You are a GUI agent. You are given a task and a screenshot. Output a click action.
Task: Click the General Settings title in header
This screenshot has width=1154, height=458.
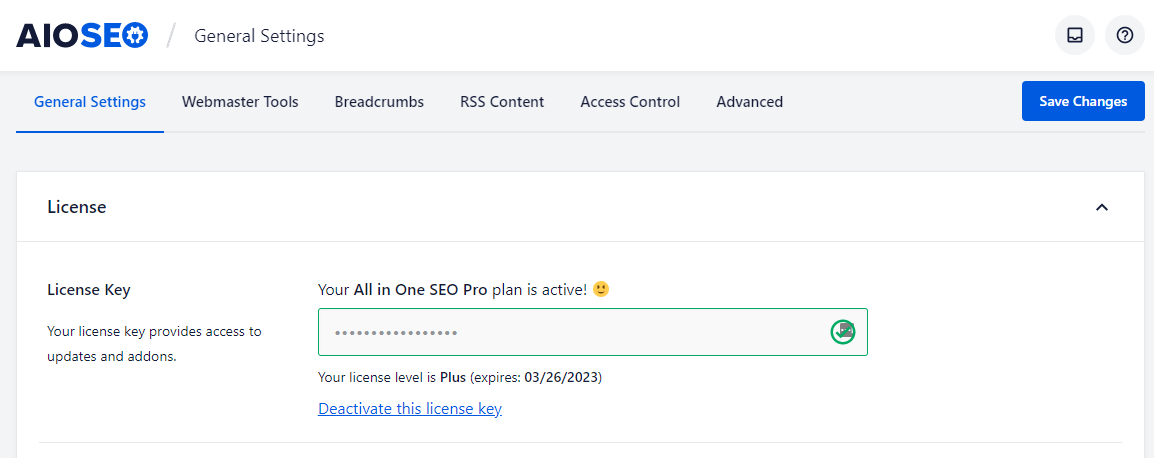coord(259,35)
